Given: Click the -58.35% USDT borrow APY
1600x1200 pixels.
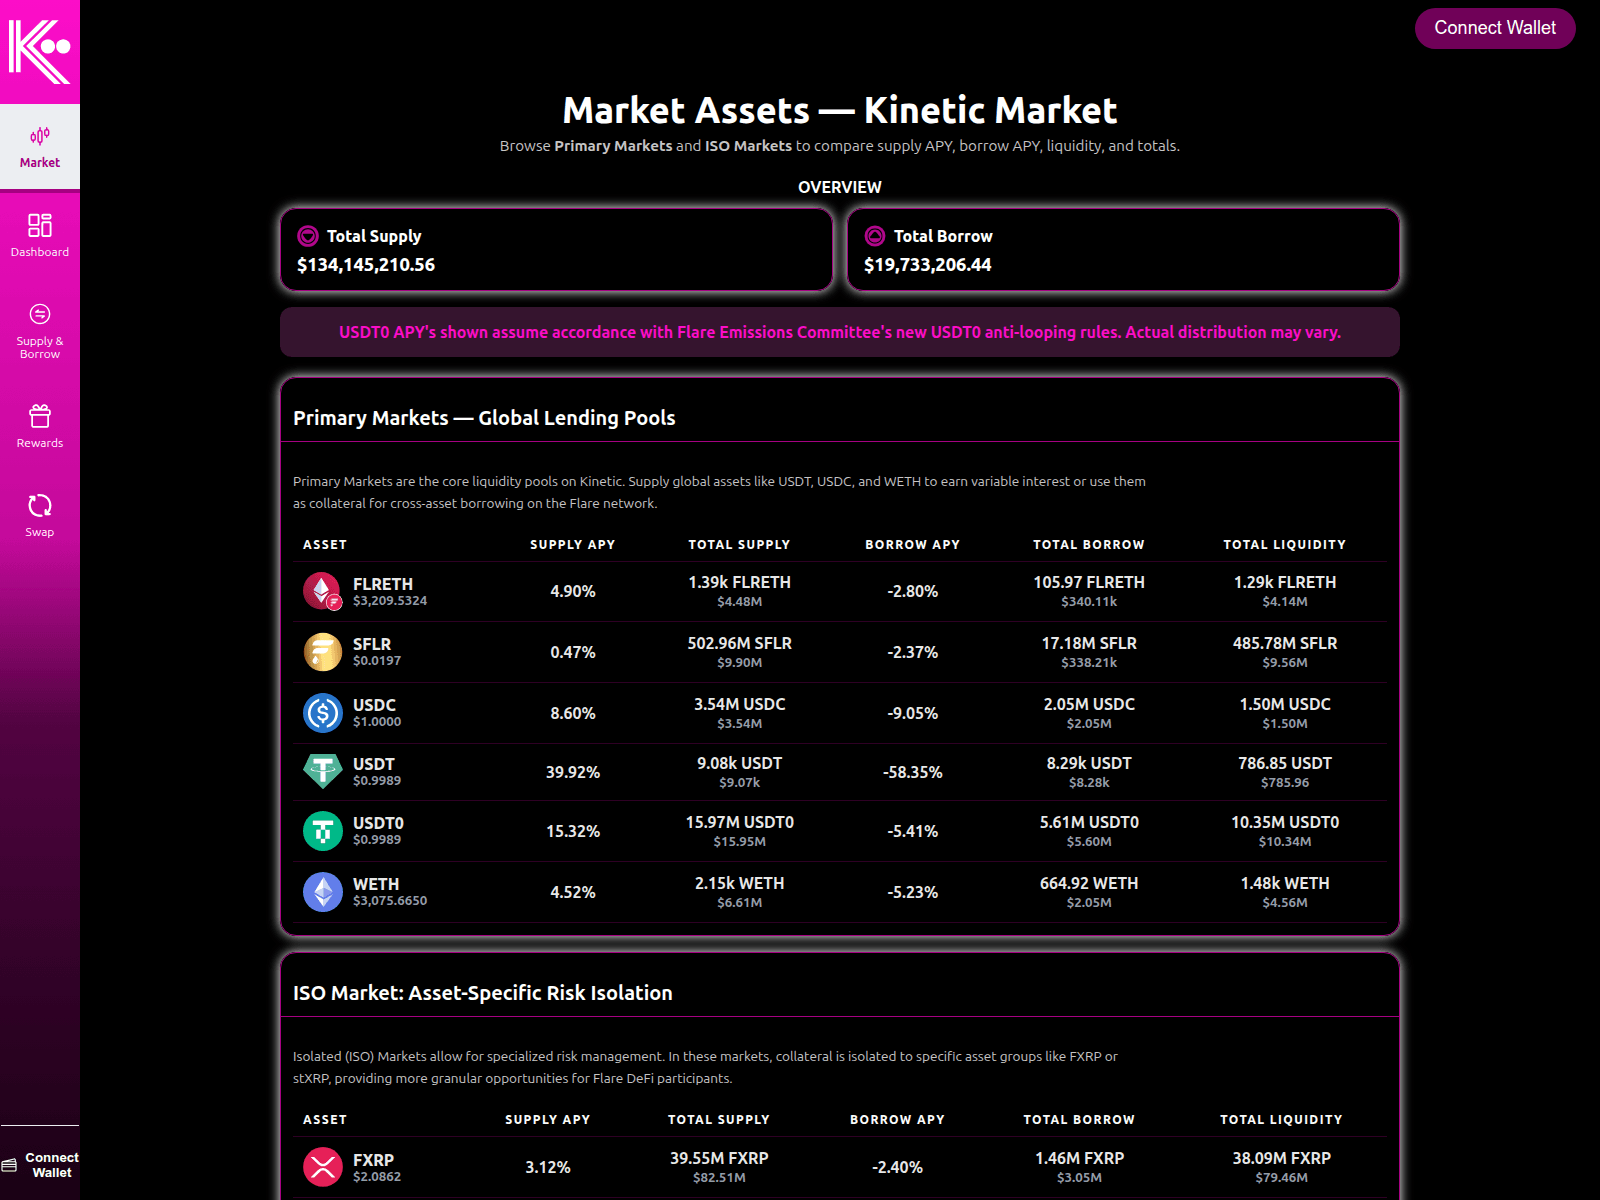Looking at the screenshot, I should pos(913,772).
